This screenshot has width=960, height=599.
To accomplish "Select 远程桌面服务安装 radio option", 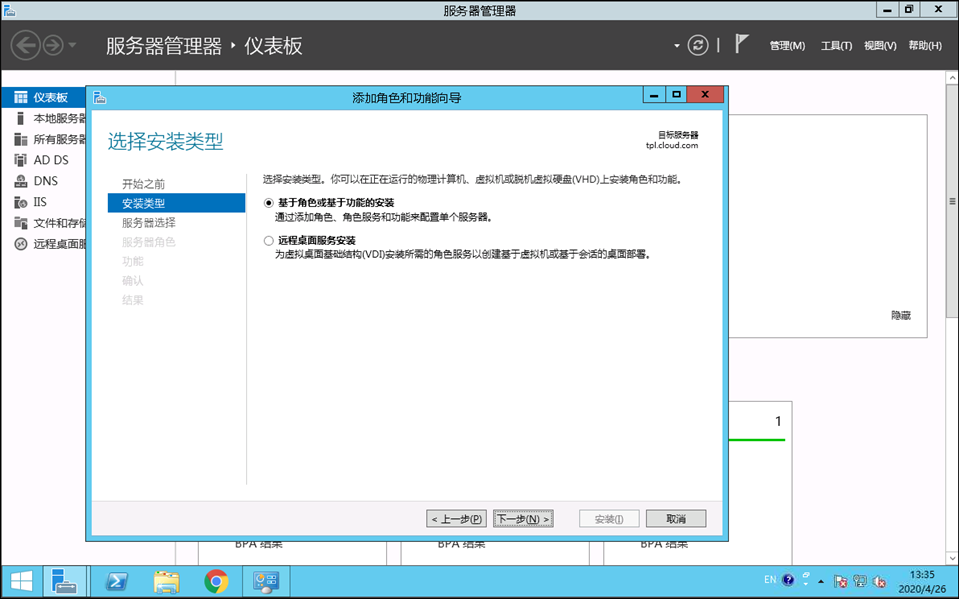I will [x=268, y=241].
